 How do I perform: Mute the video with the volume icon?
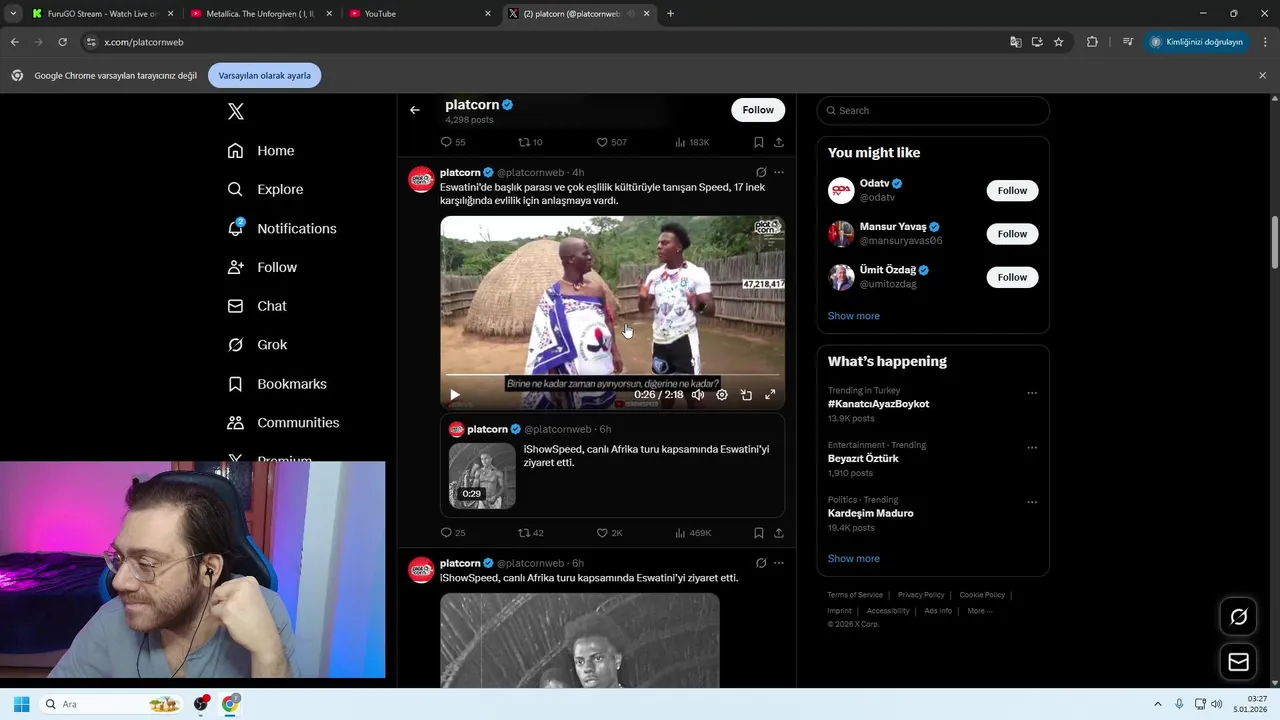698,395
